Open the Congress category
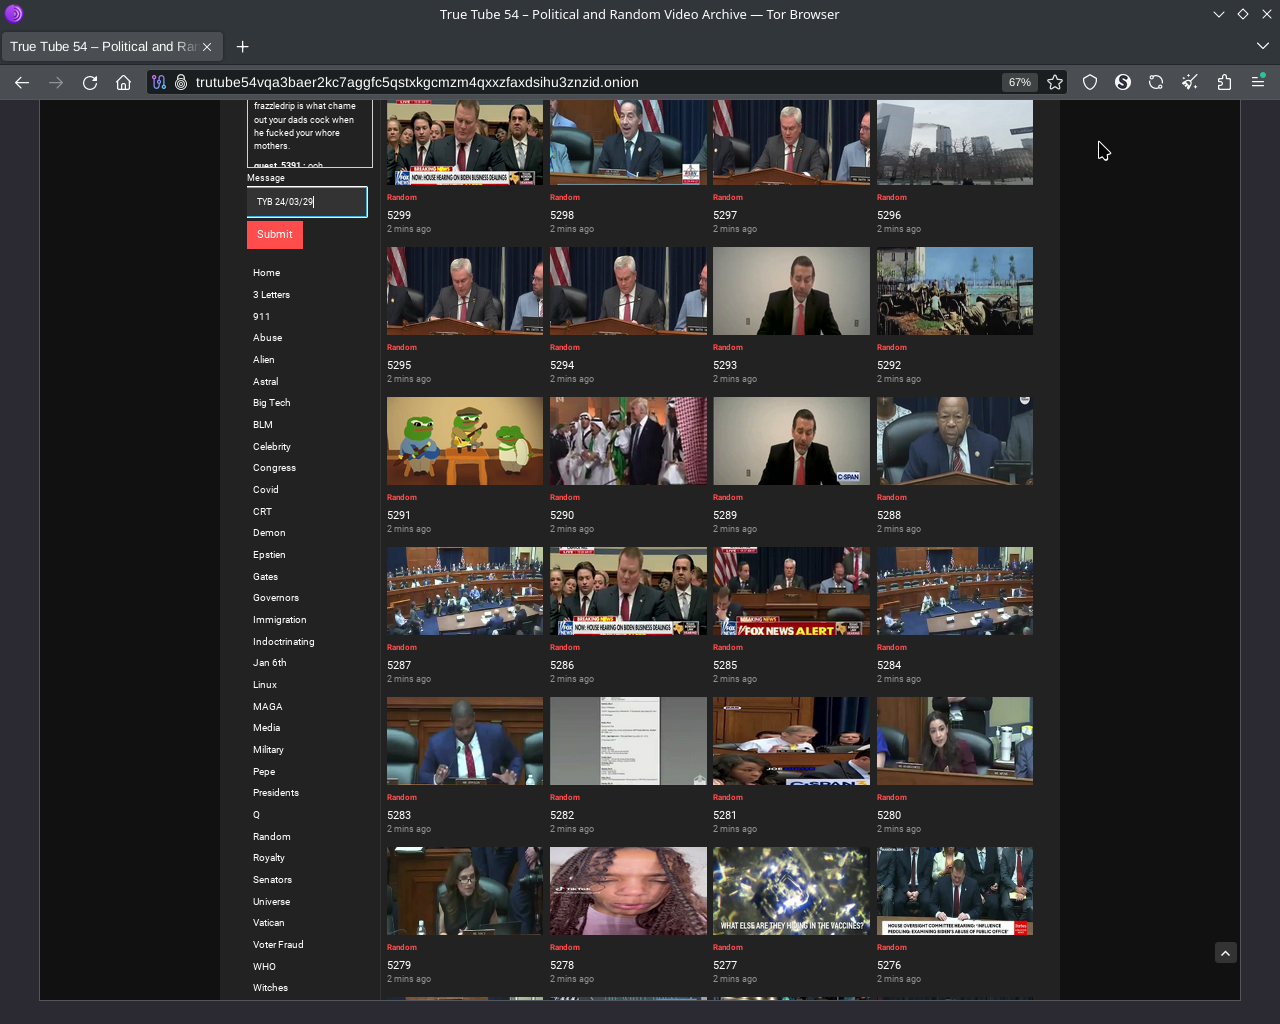1280x1024 pixels. [275, 468]
